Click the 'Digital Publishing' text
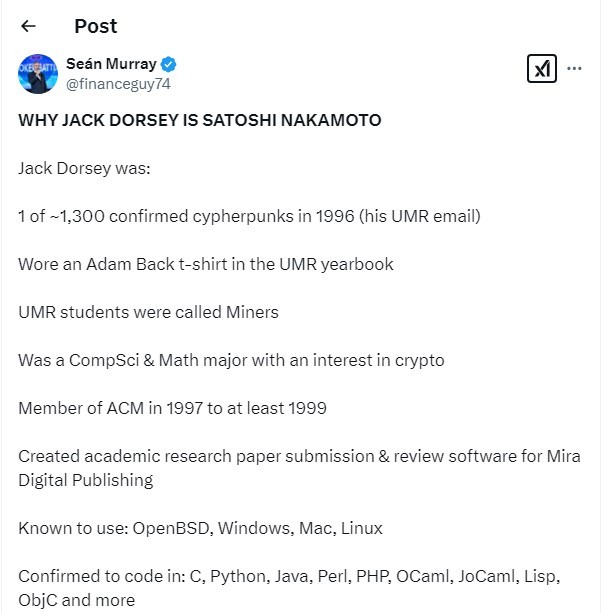The height and width of the screenshot is (613, 602). pyautogui.click(x=86, y=480)
